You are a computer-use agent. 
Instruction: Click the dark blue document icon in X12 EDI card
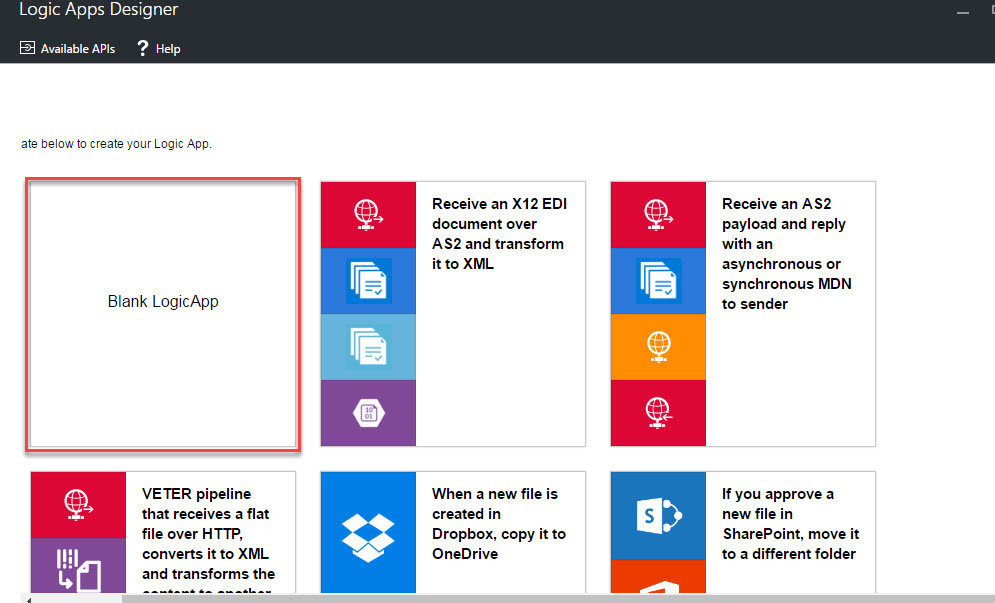(x=368, y=281)
